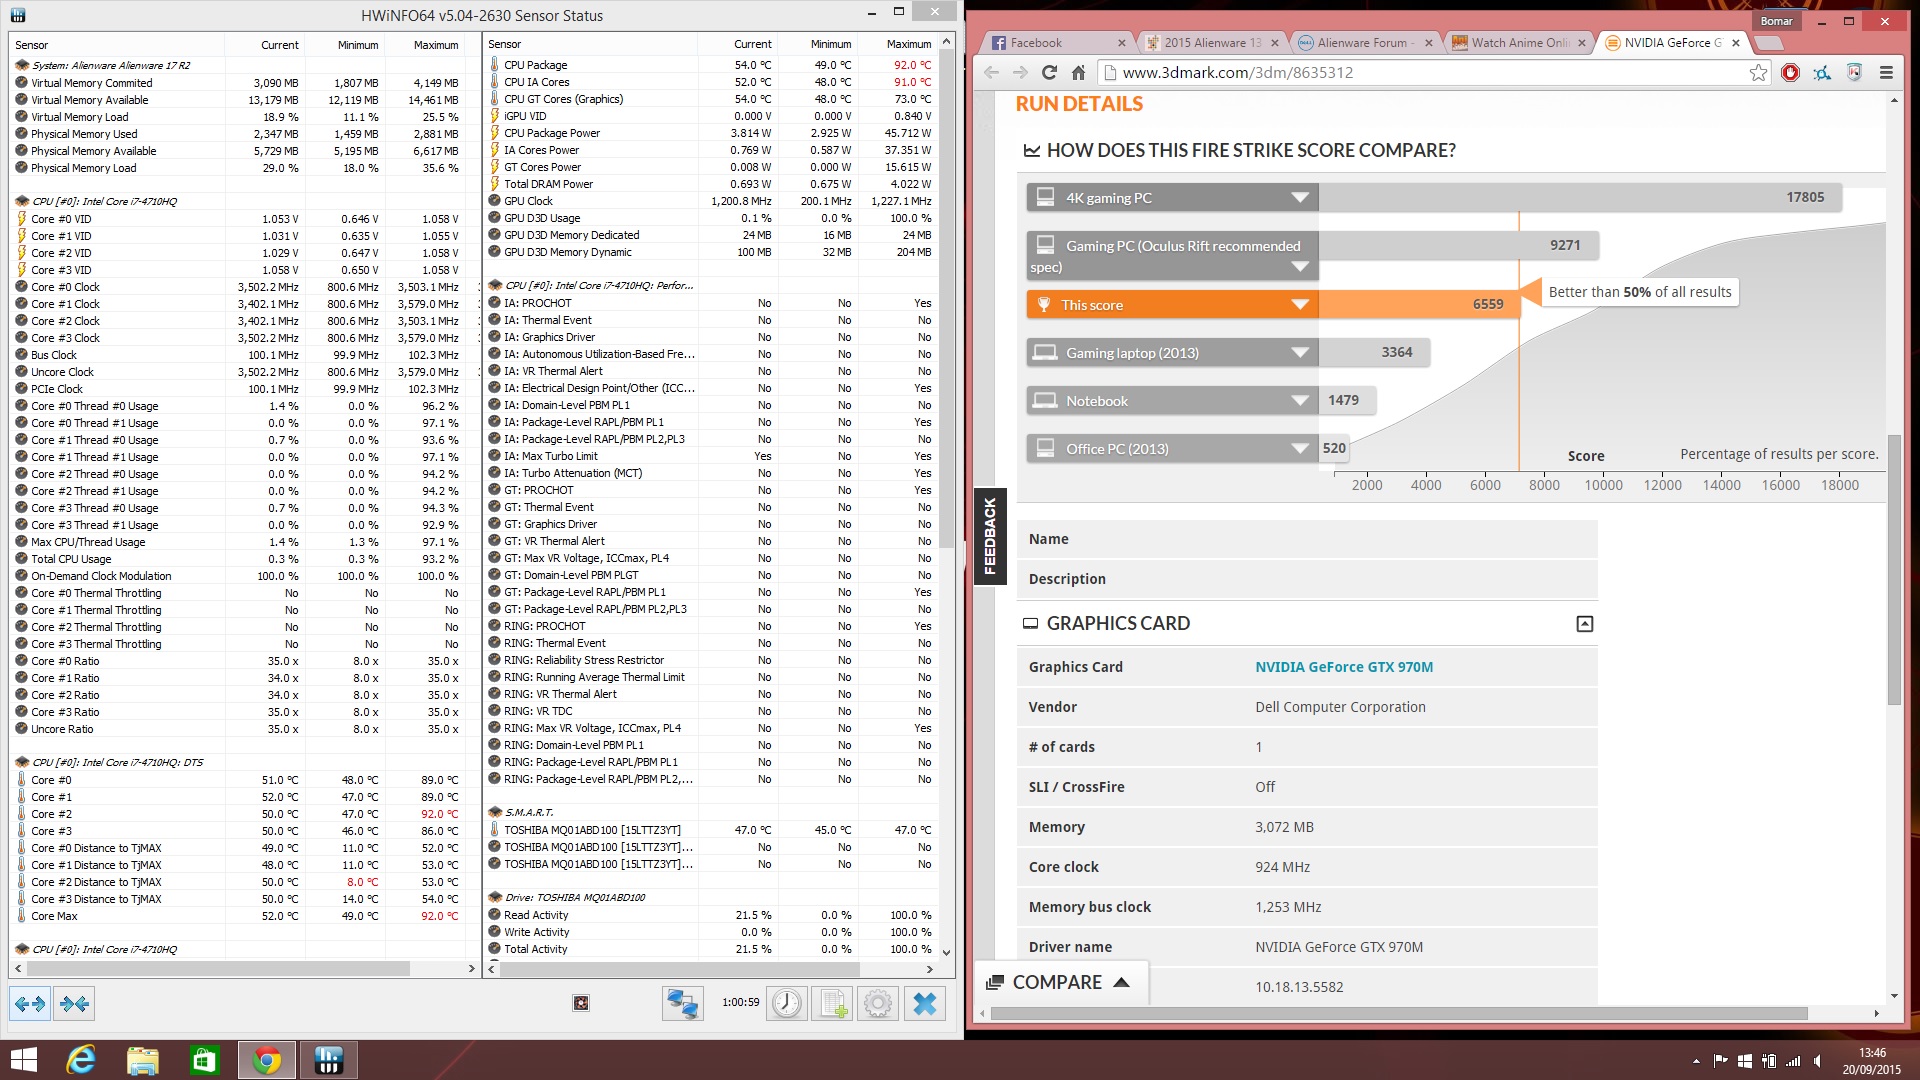Start logging with the sheet-plus button
The width and height of the screenshot is (1920, 1080).
pyautogui.click(x=832, y=1003)
